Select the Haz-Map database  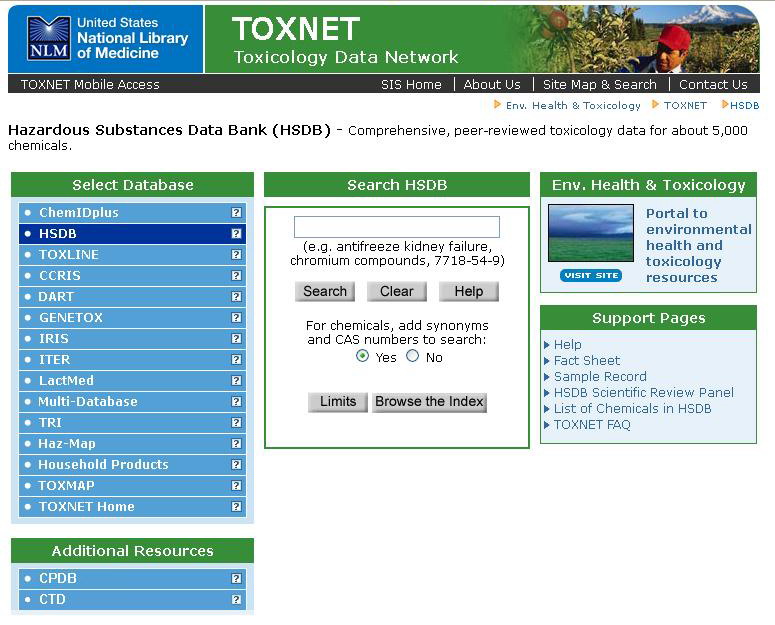tap(132, 444)
